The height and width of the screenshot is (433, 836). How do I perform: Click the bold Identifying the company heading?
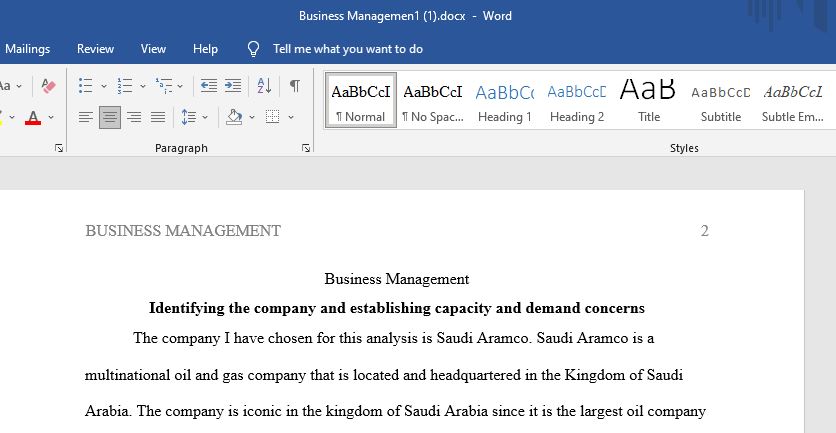tap(397, 308)
